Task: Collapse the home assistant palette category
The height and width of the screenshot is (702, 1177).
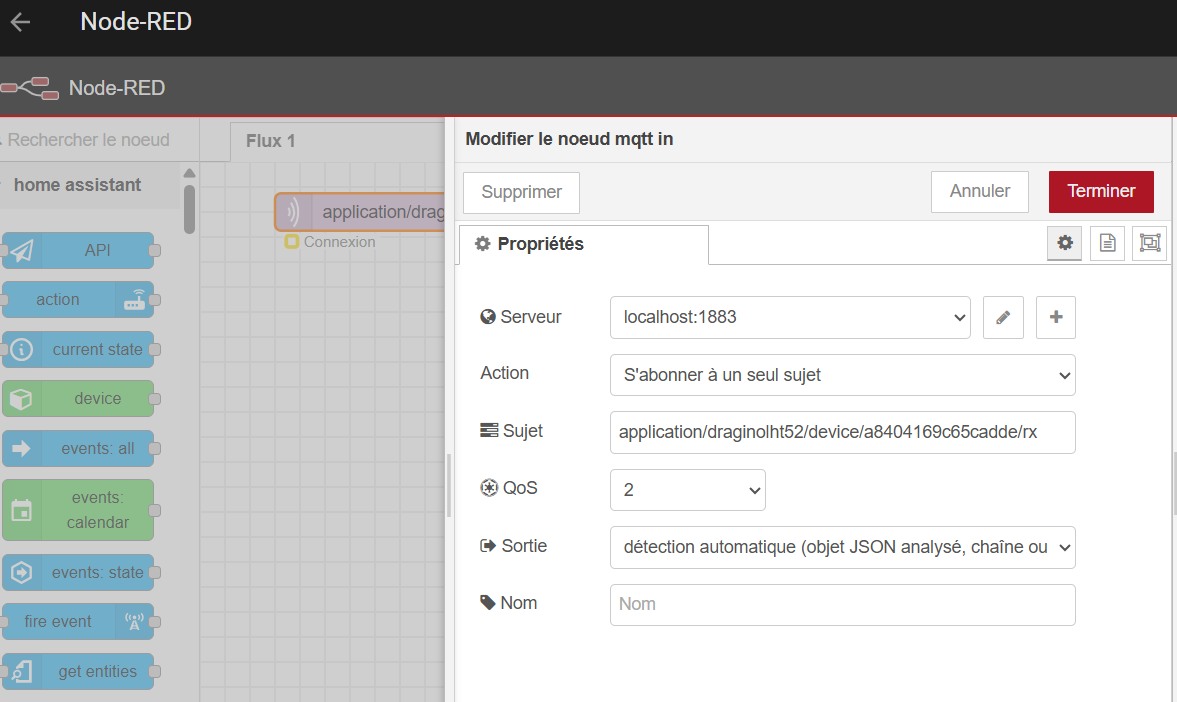Action: (77, 185)
